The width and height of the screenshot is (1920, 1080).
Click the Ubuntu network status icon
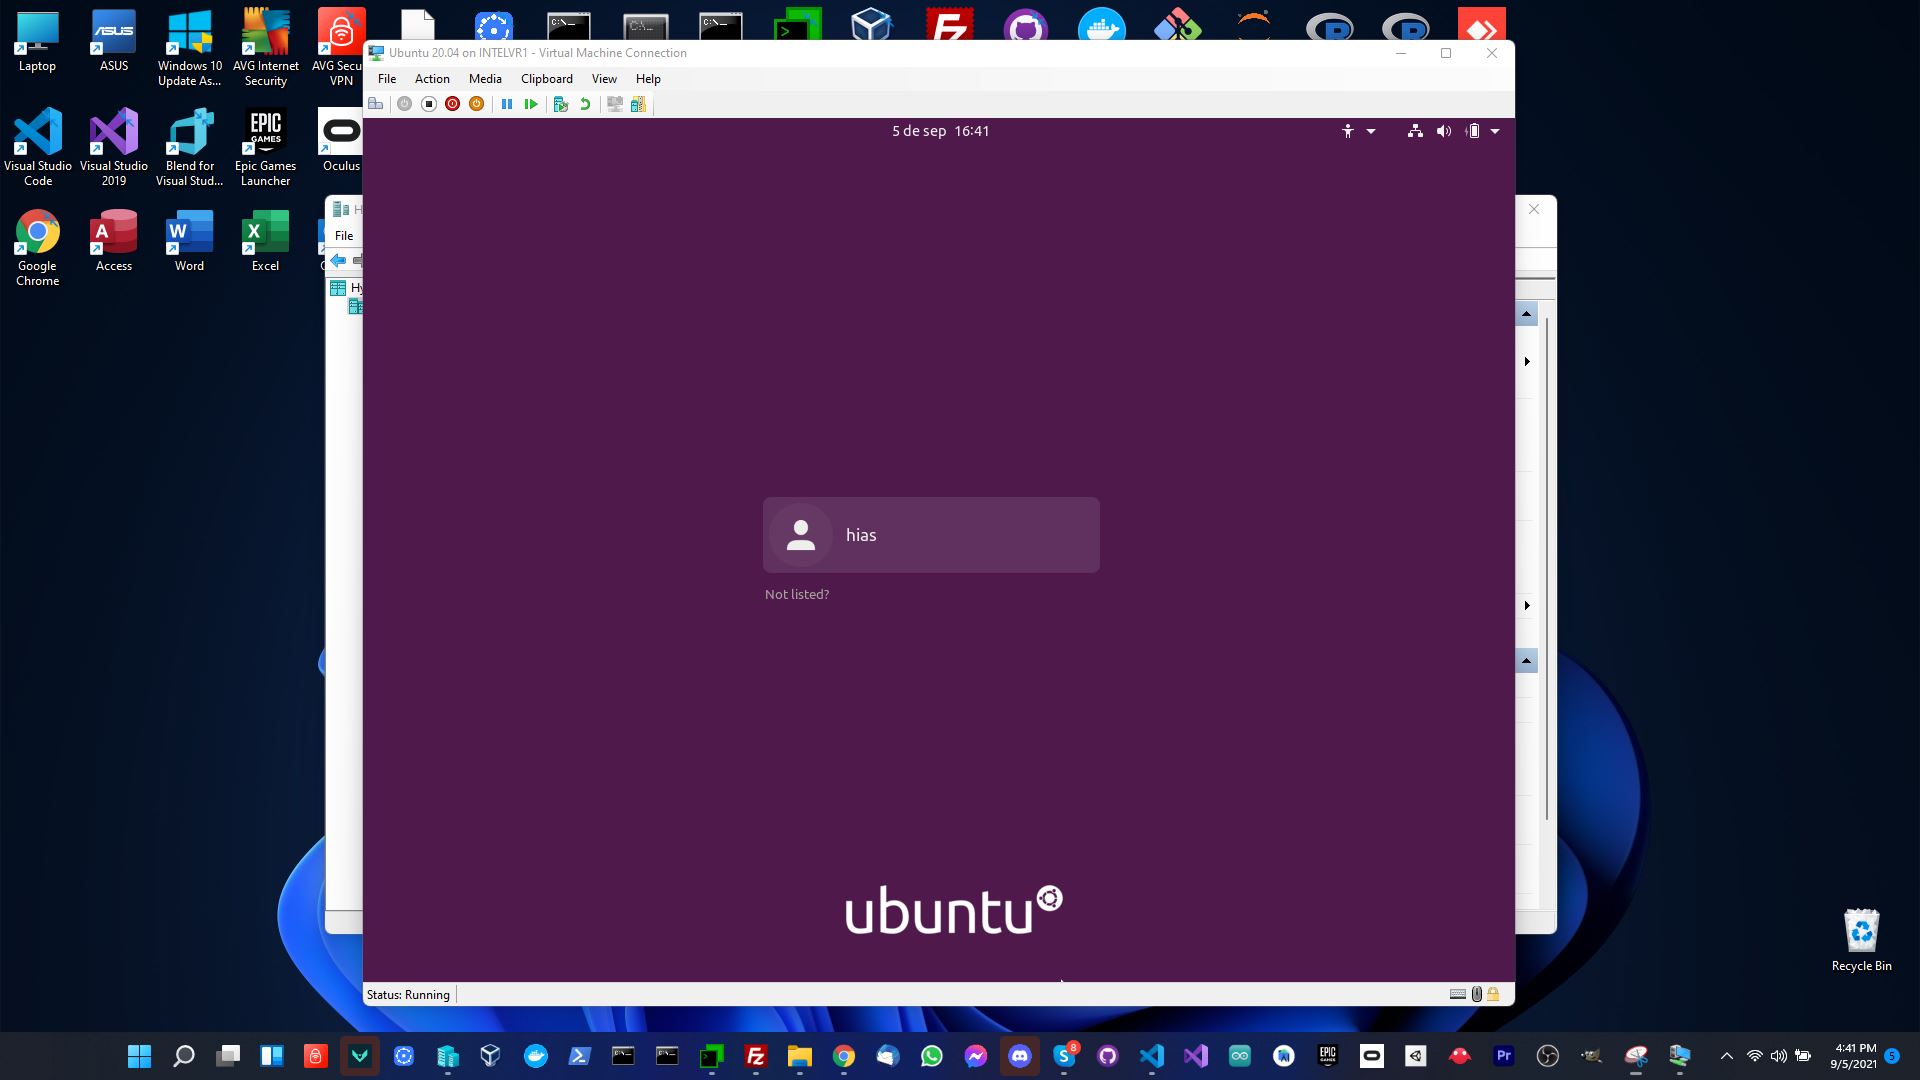1415,131
